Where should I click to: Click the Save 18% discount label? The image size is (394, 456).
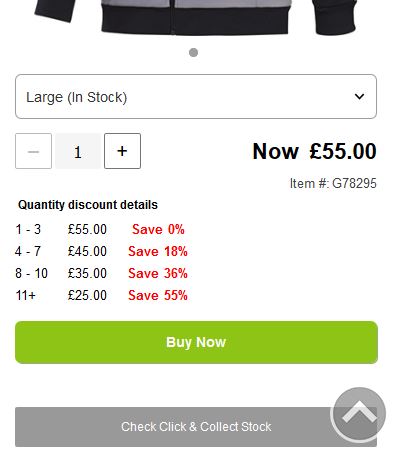158,251
